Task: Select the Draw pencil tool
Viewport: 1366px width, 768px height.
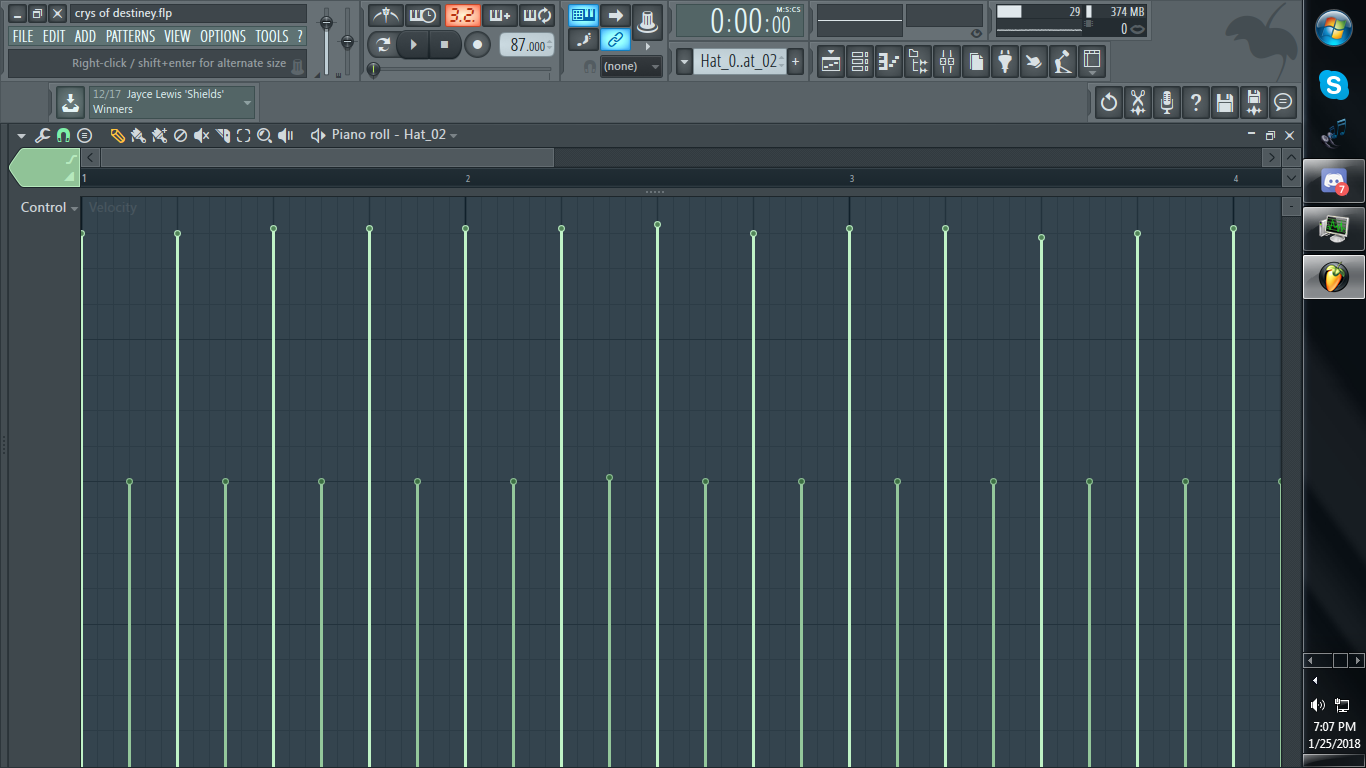Action: click(x=117, y=135)
